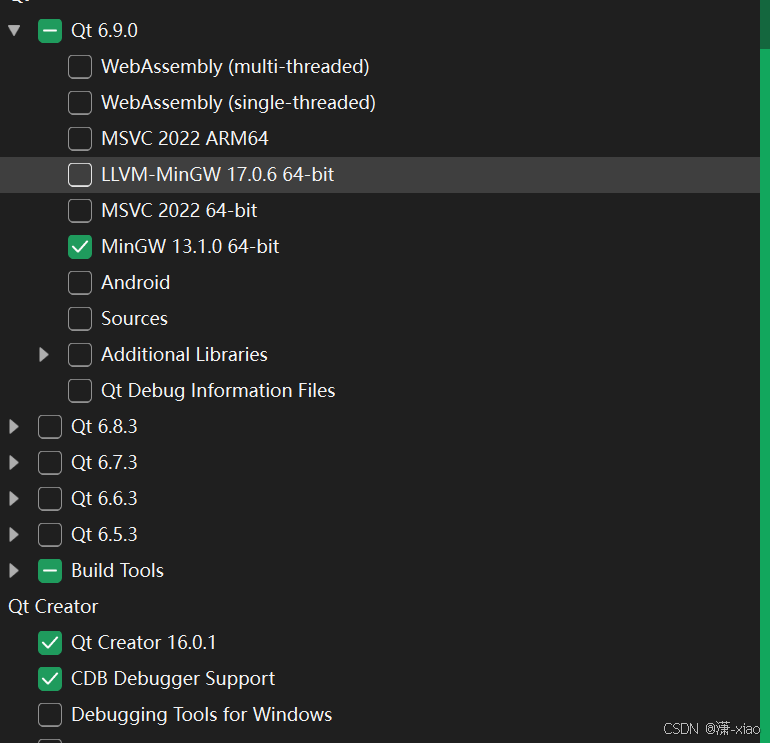Select the 'Qt Creator' section heading
Image resolution: width=770 pixels, height=743 pixels.
pyautogui.click(x=53, y=607)
